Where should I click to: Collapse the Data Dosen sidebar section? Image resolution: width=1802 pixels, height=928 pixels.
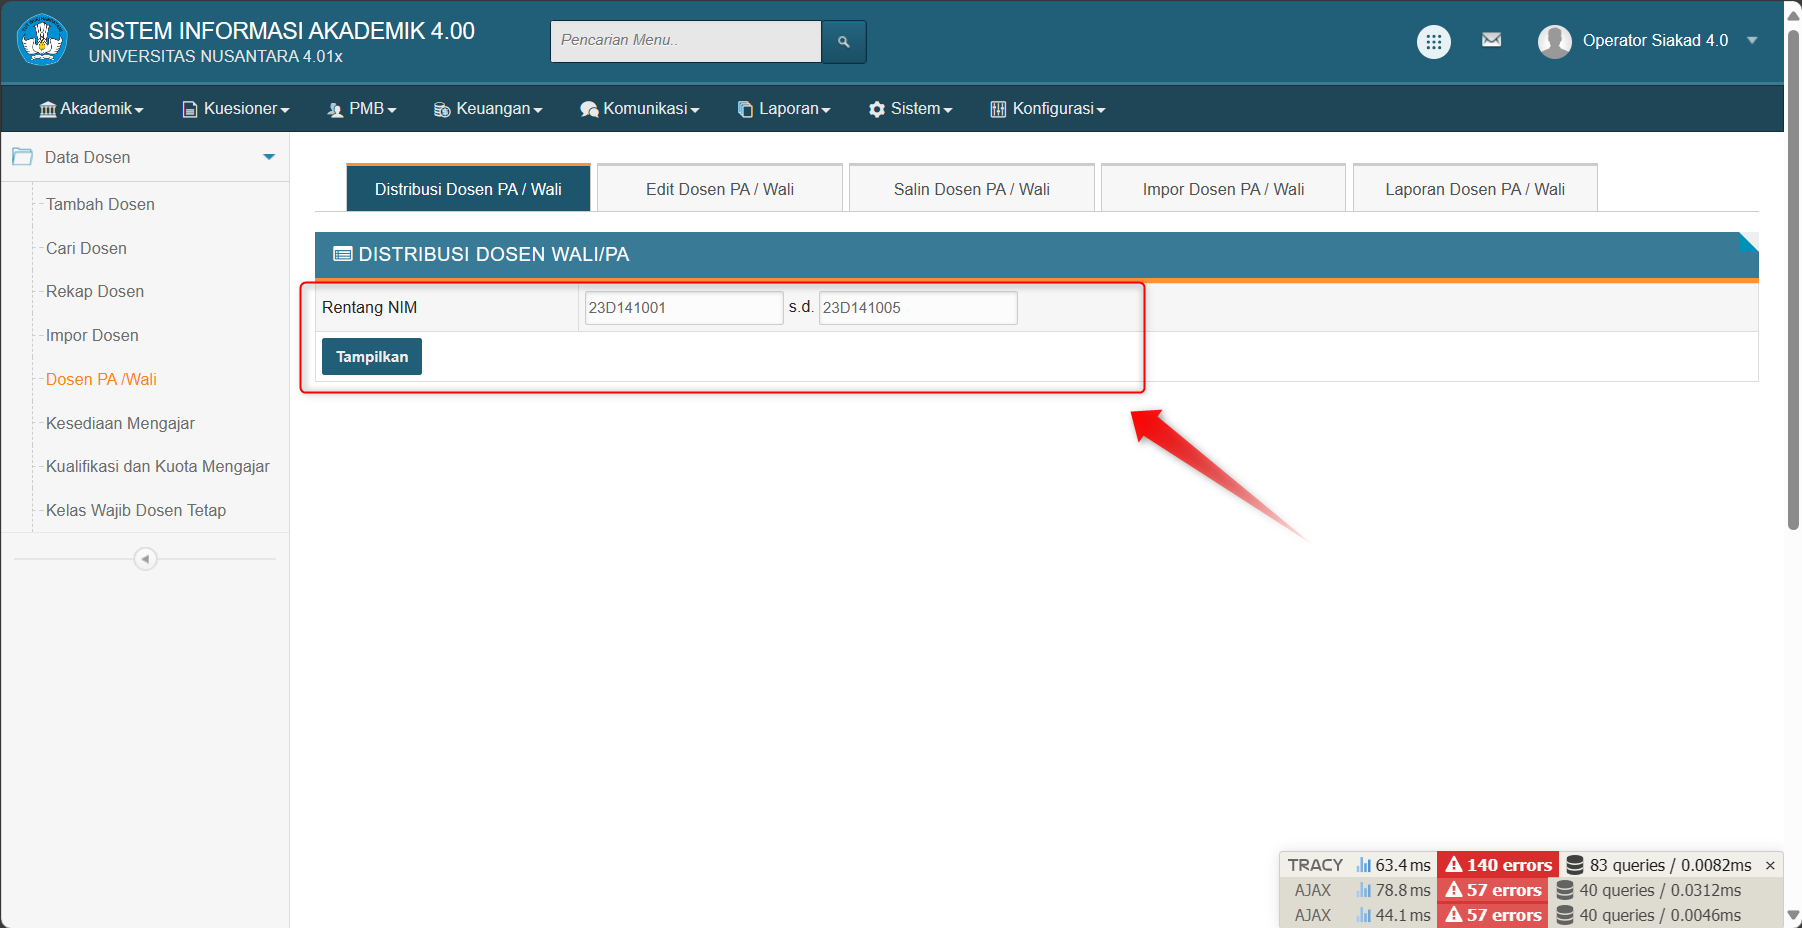[x=268, y=157]
